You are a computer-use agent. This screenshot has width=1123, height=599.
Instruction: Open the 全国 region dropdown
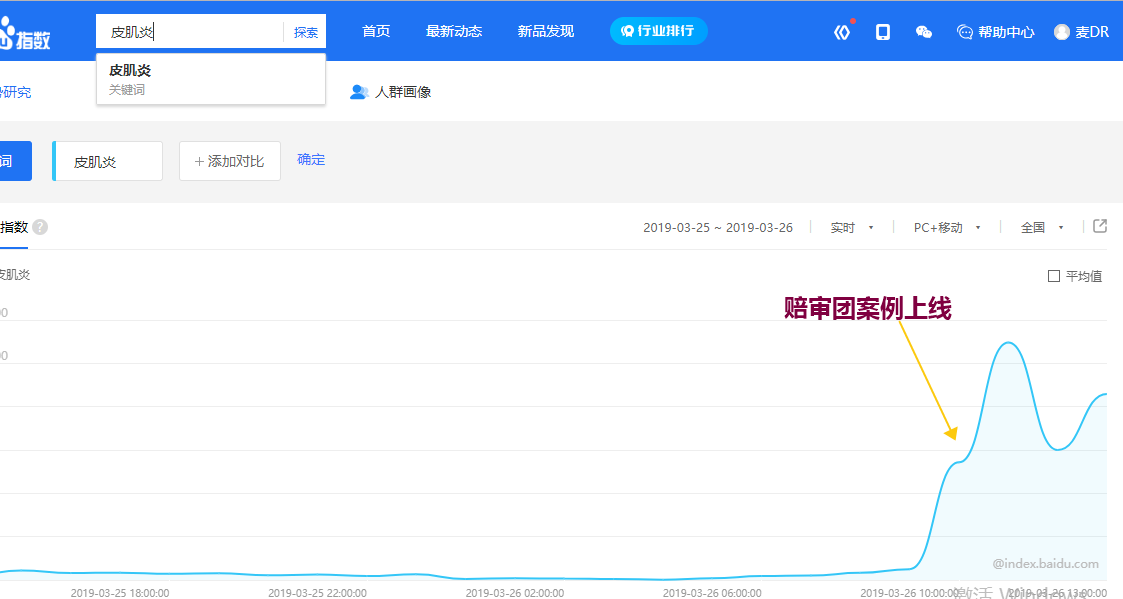click(1041, 228)
